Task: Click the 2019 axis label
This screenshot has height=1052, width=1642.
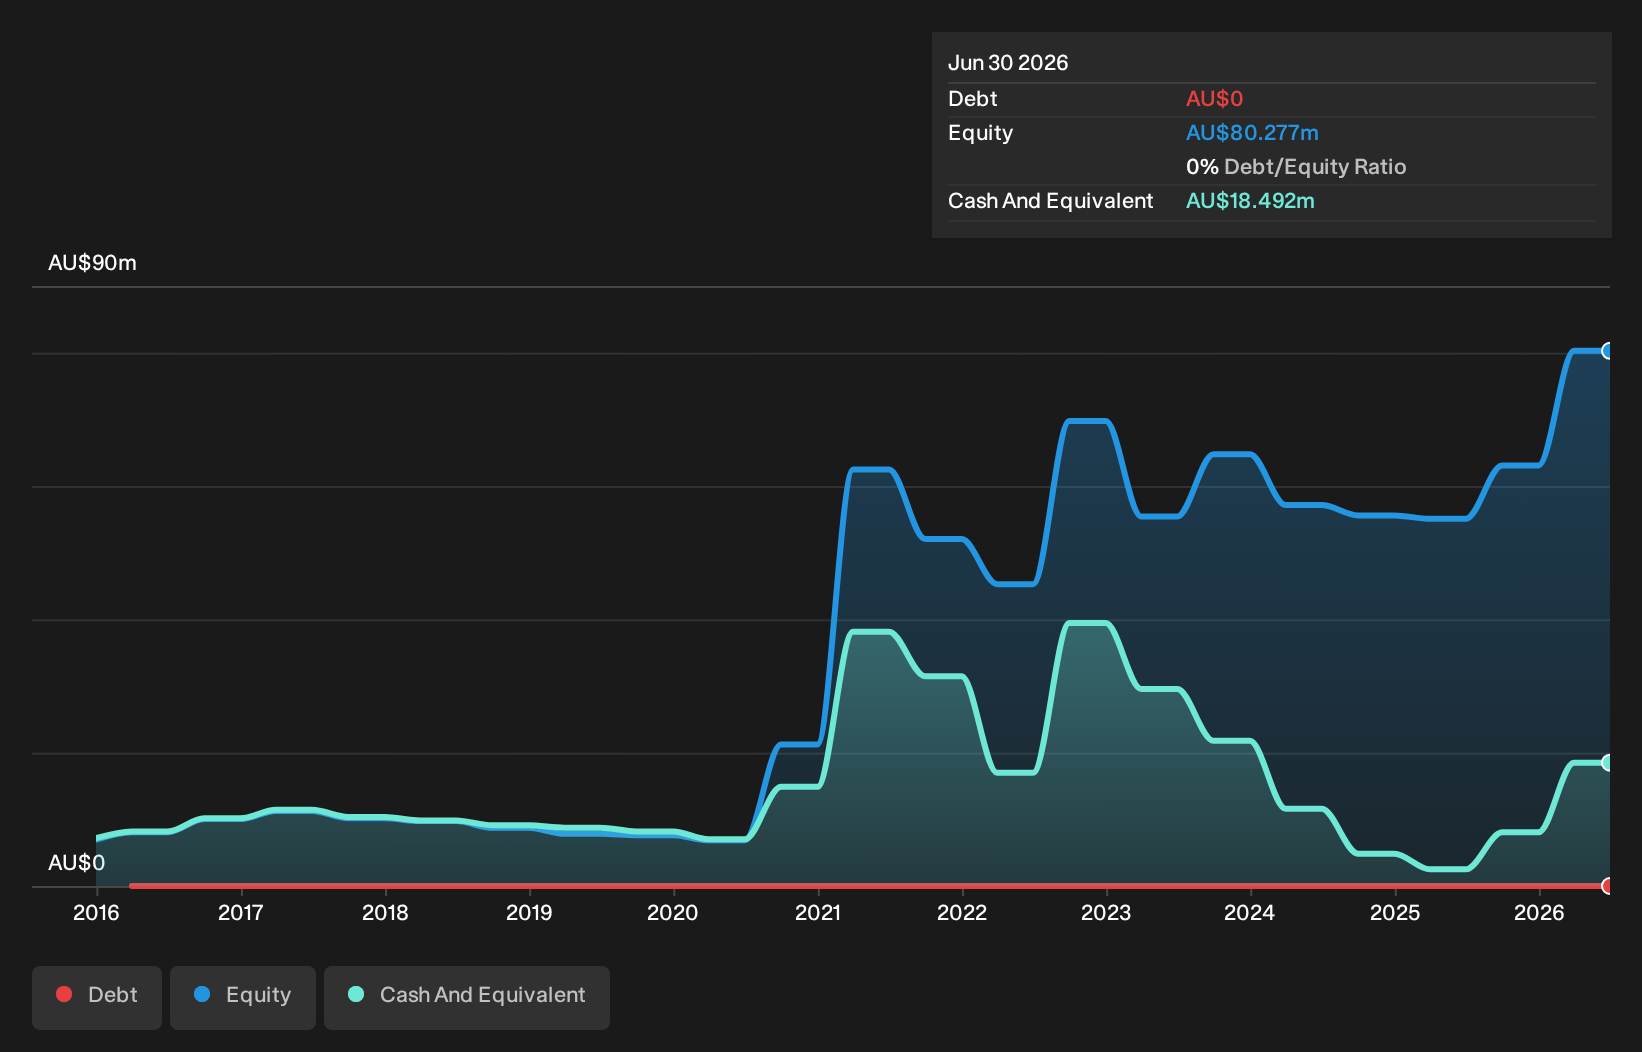Action: tap(529, 912)
